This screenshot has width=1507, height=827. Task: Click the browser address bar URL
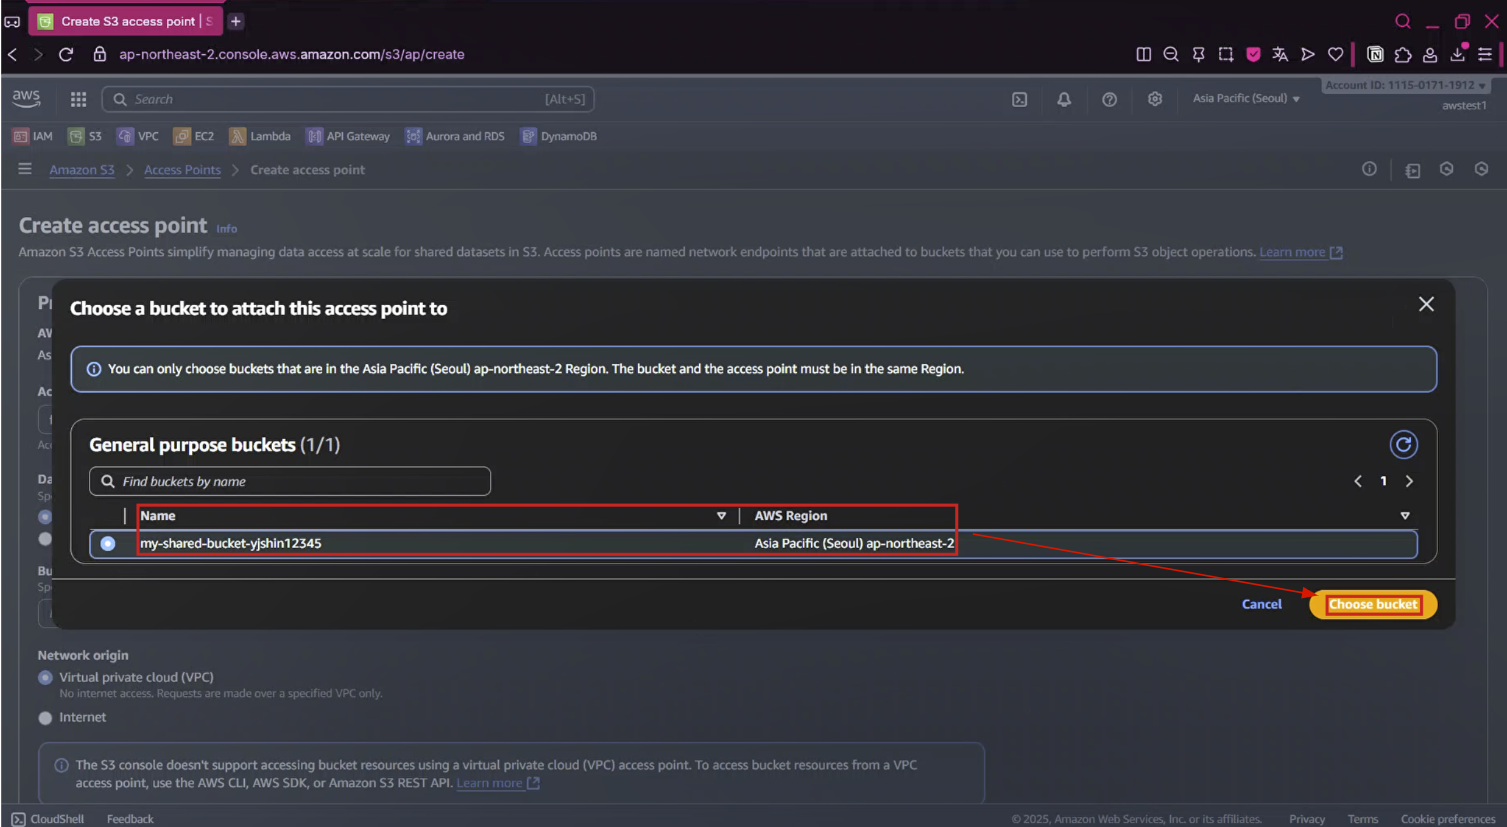click(292, 54)
